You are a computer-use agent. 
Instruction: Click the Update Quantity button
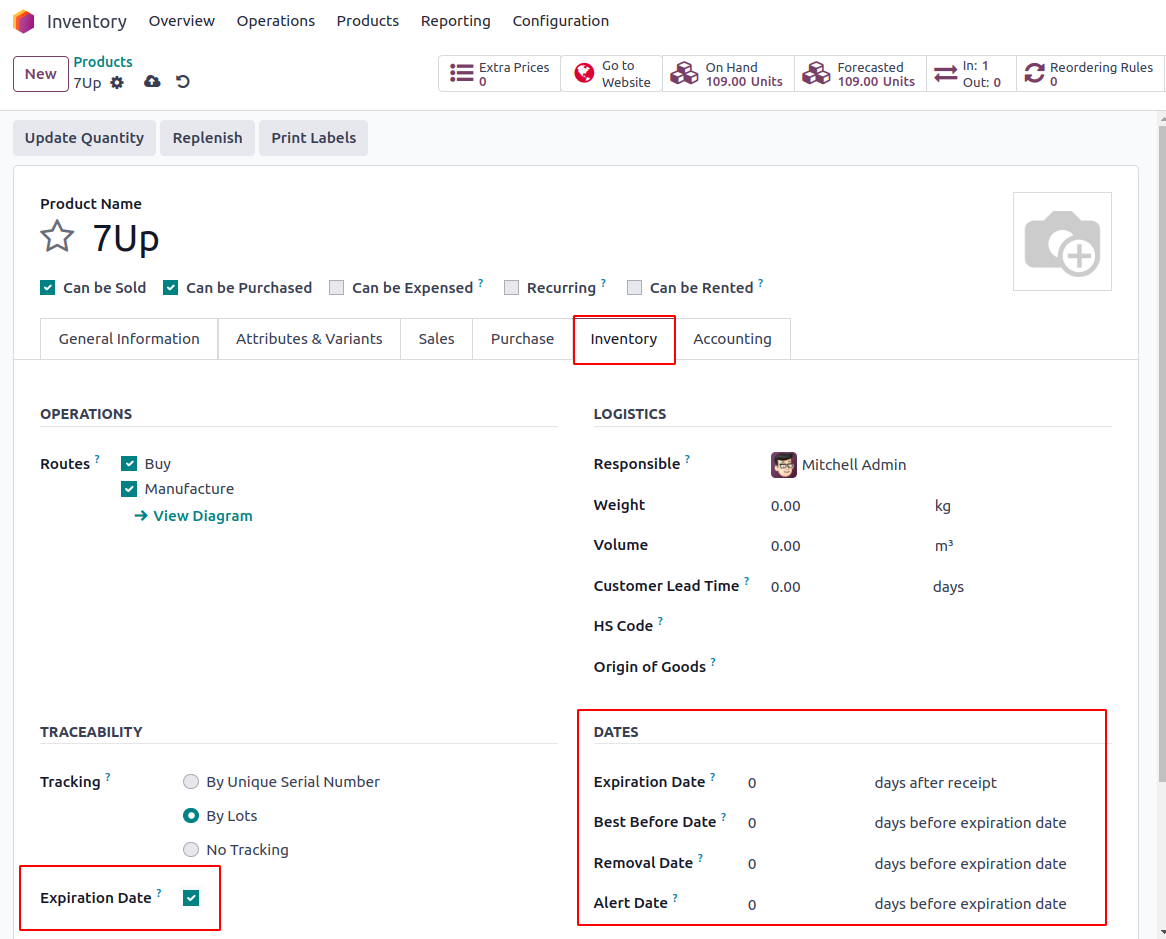point(84,138)
